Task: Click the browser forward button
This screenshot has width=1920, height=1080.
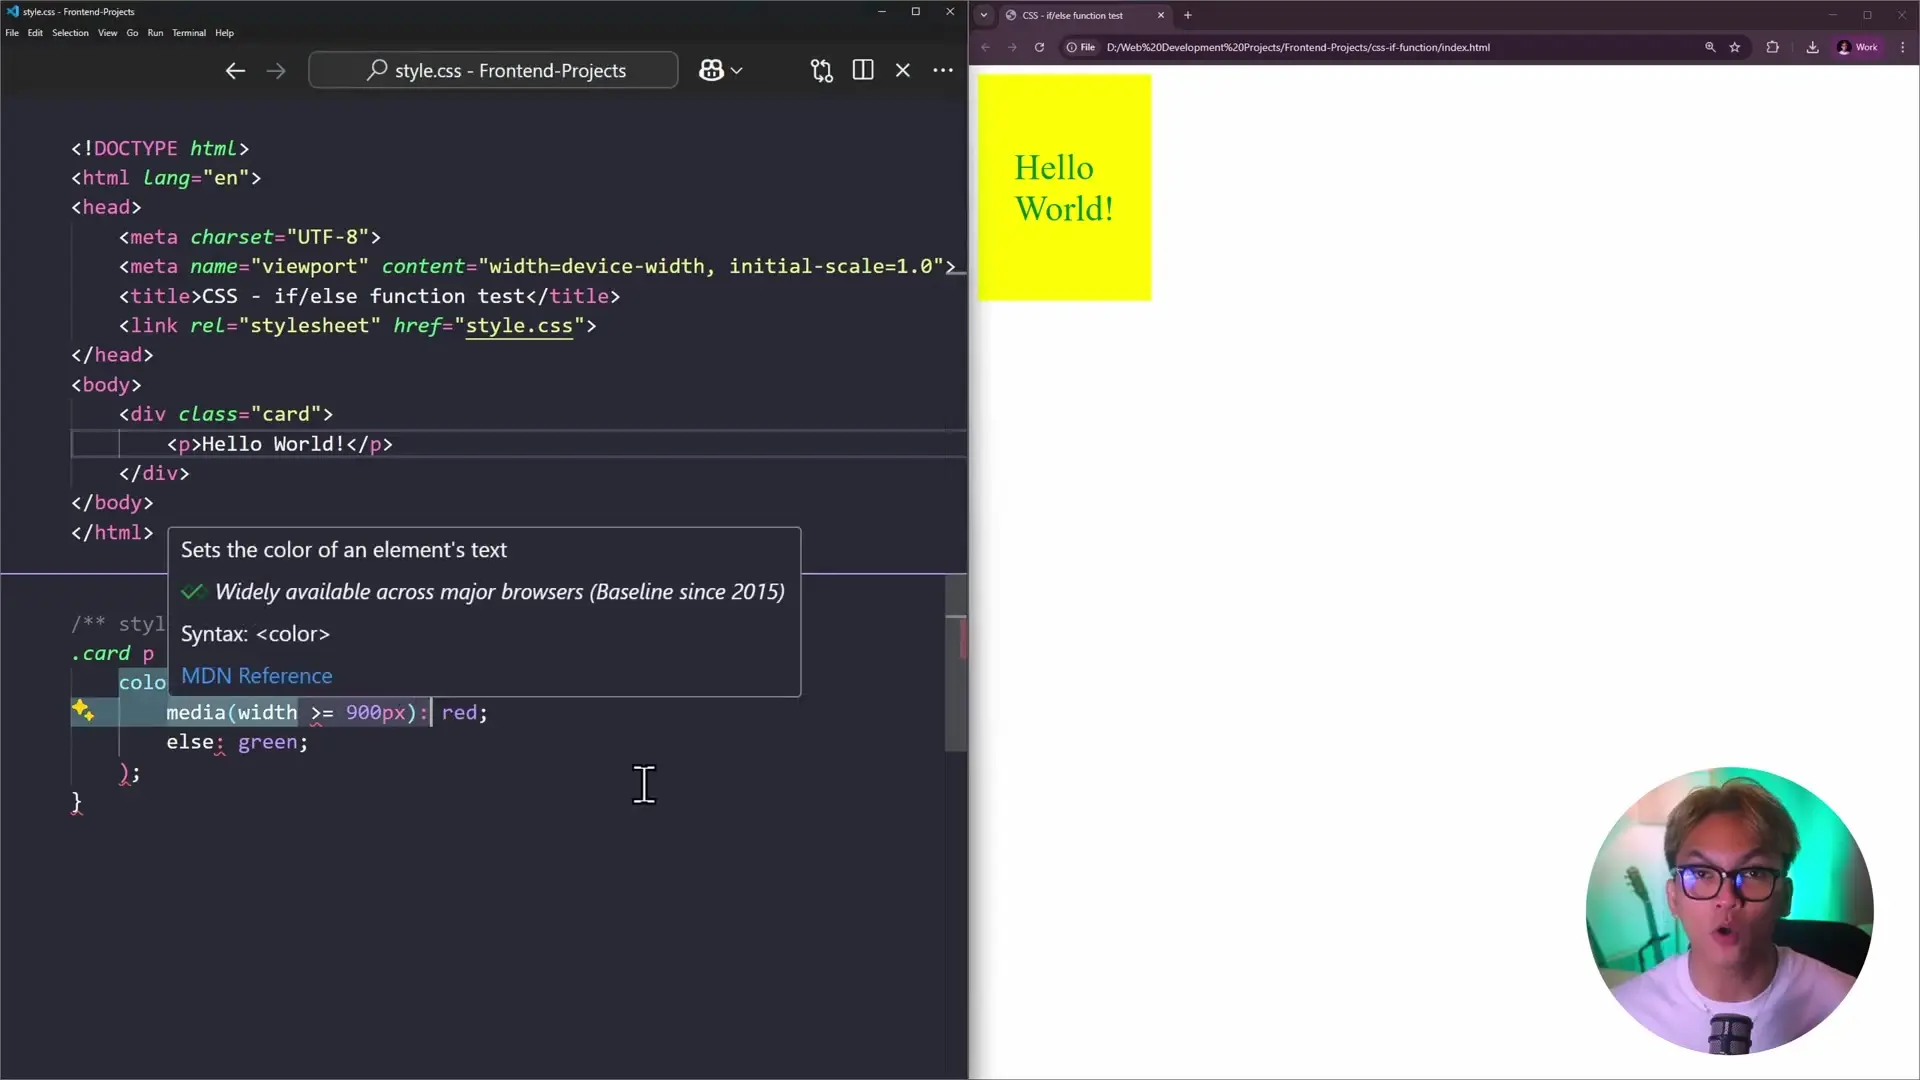Action: [x=1012, y=47]
